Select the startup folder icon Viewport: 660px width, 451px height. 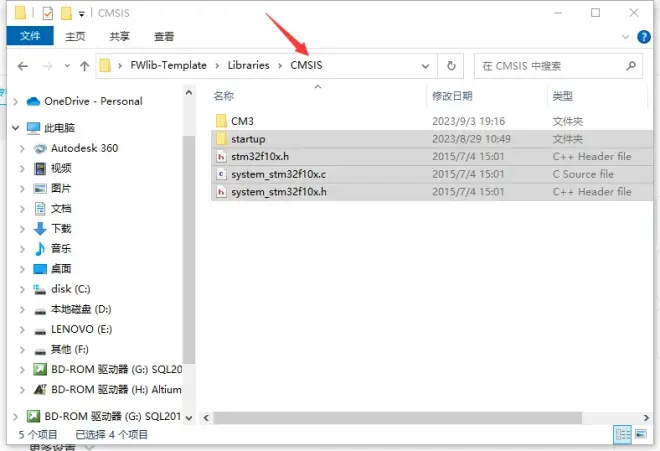221,139
